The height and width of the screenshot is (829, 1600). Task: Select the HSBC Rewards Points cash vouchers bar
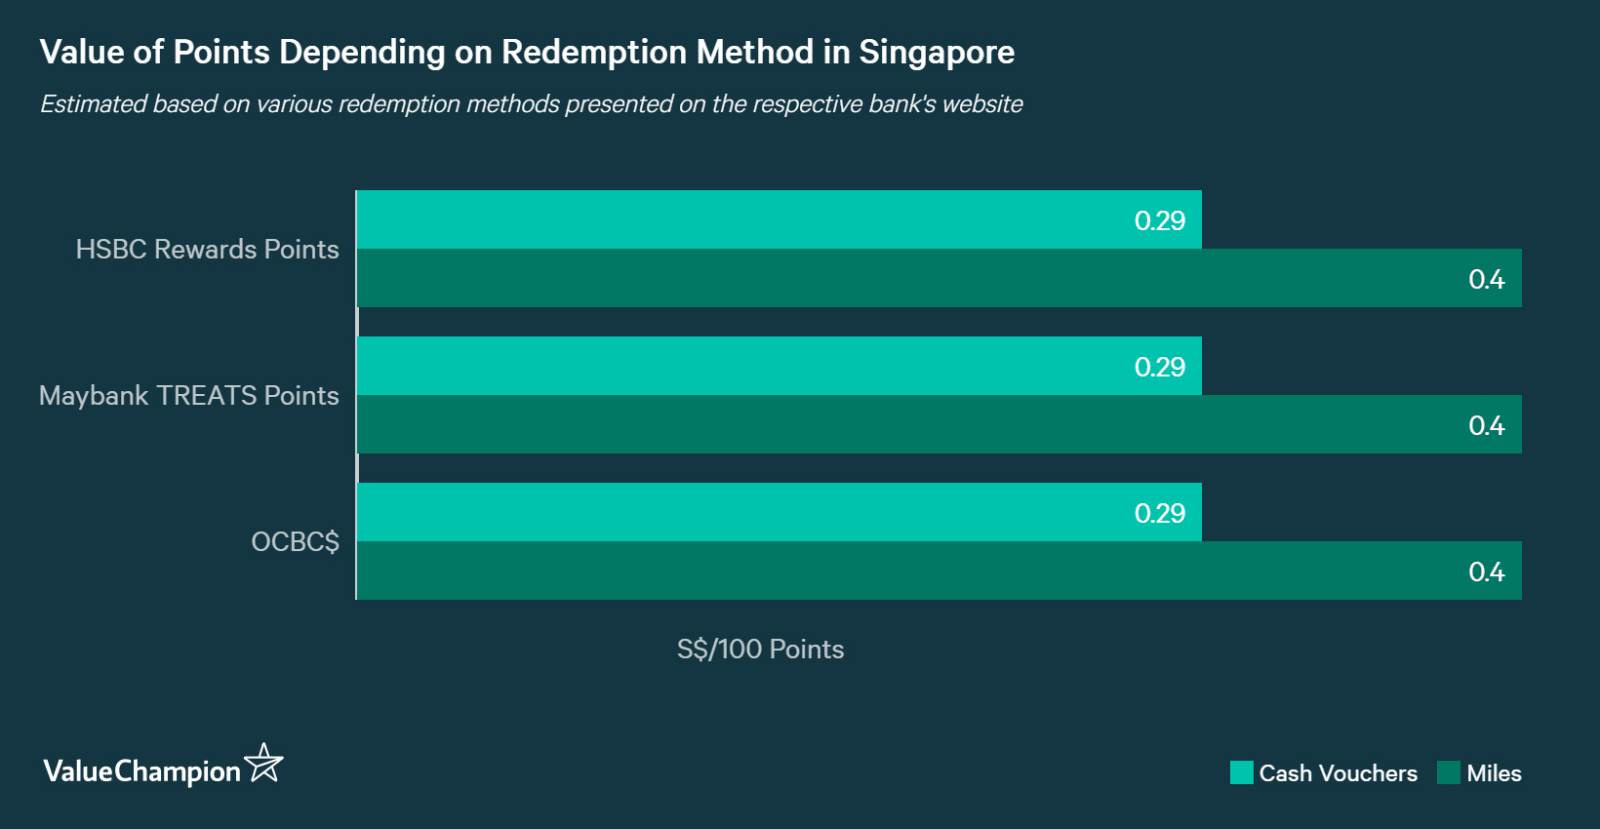[x=779, y=219]
